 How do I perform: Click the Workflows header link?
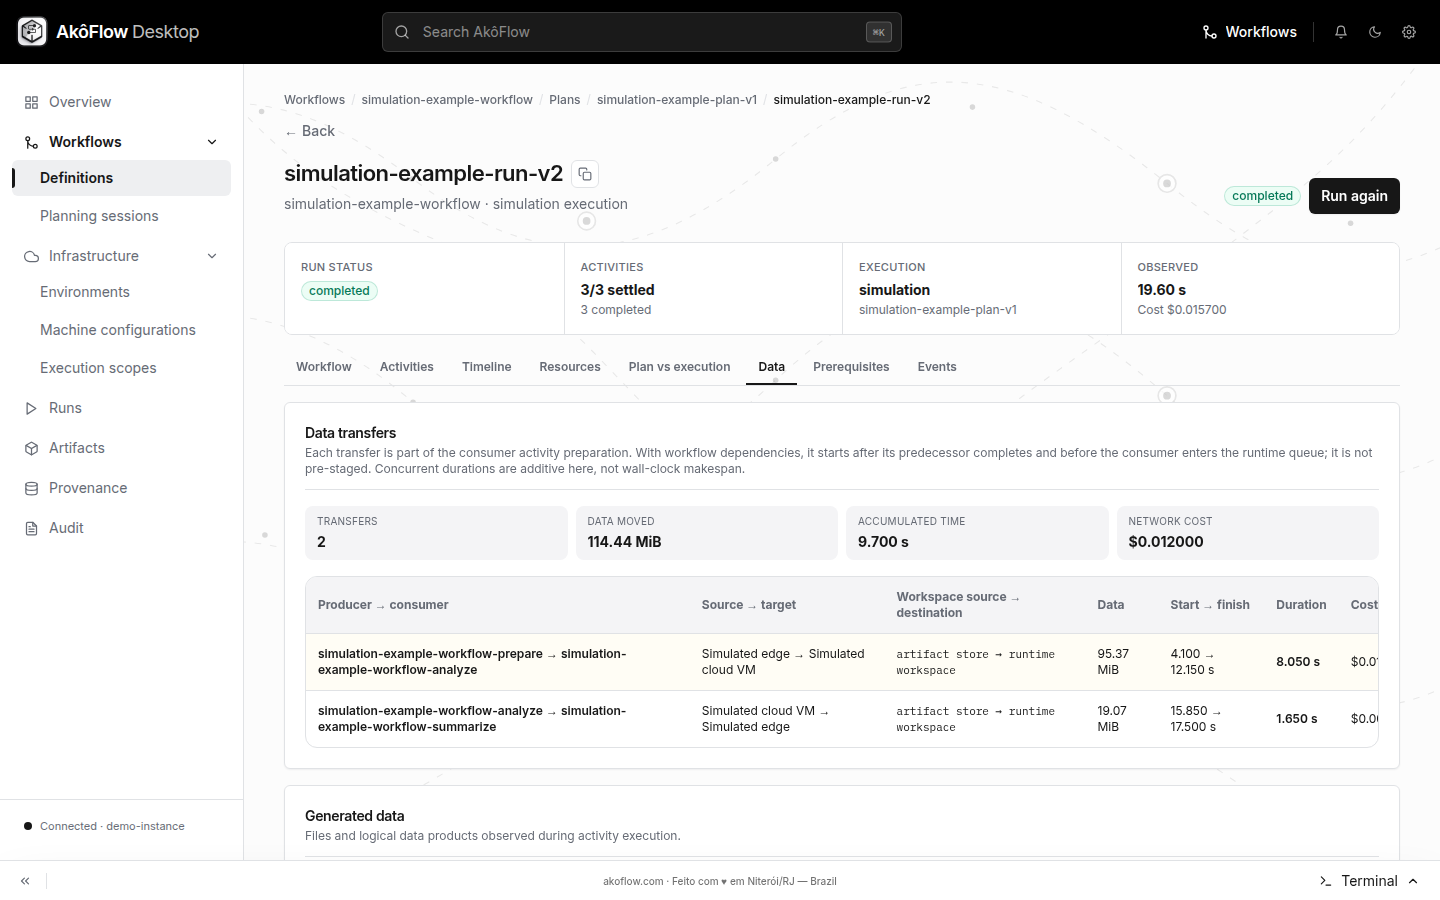click(1249, 32)
